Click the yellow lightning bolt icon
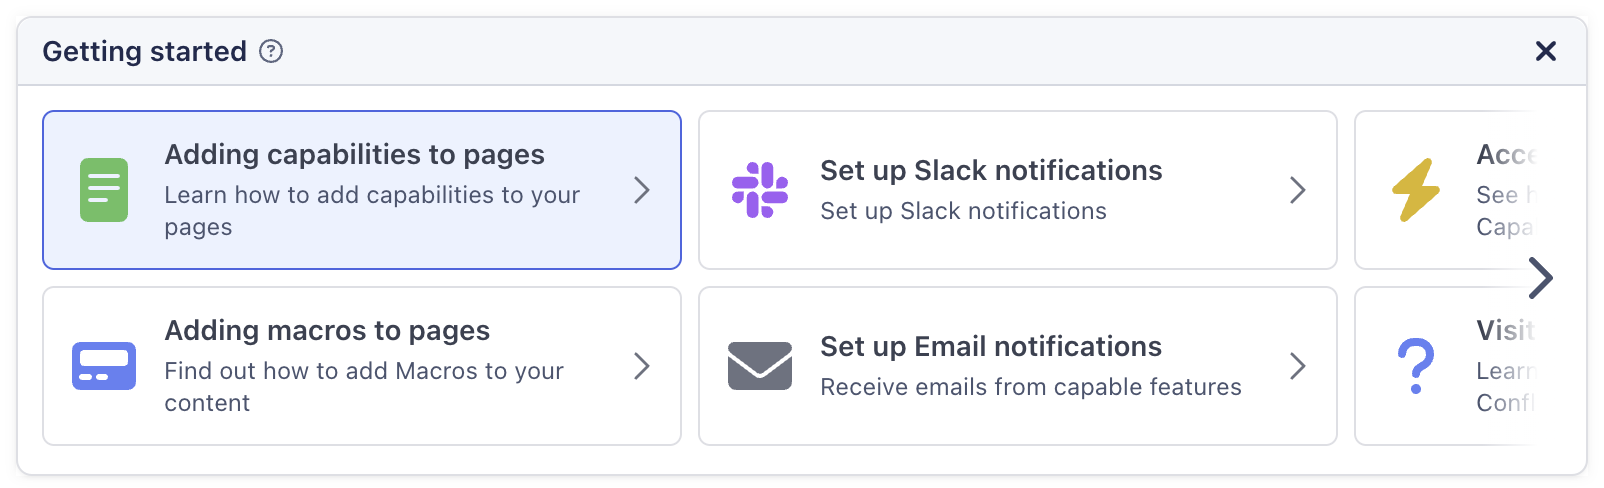Image resolution: width=1604 pixels, height=488 pixels. (x=1416, y=190)
